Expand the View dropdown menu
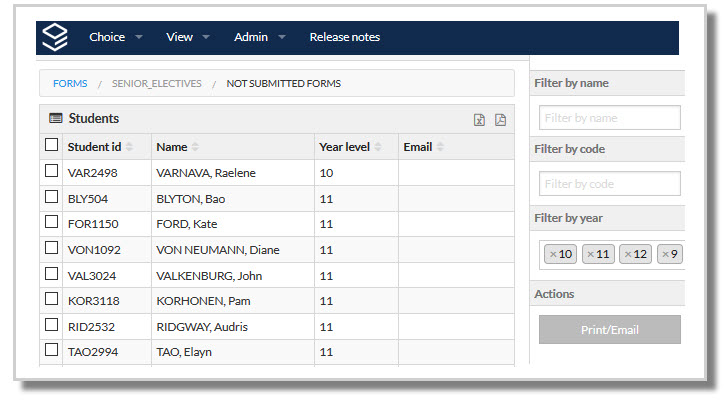 pos(187,37)
